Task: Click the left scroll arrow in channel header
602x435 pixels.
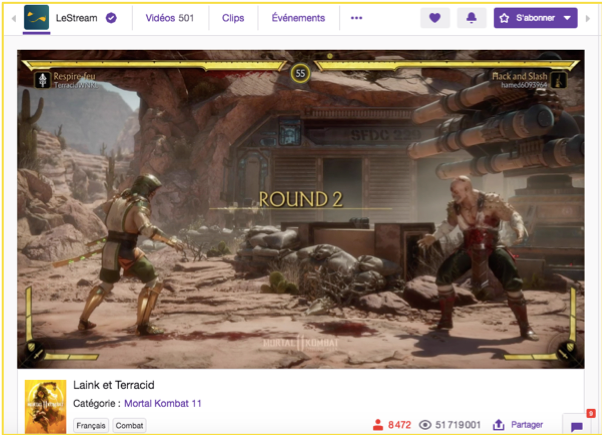Action: point(14,18)
